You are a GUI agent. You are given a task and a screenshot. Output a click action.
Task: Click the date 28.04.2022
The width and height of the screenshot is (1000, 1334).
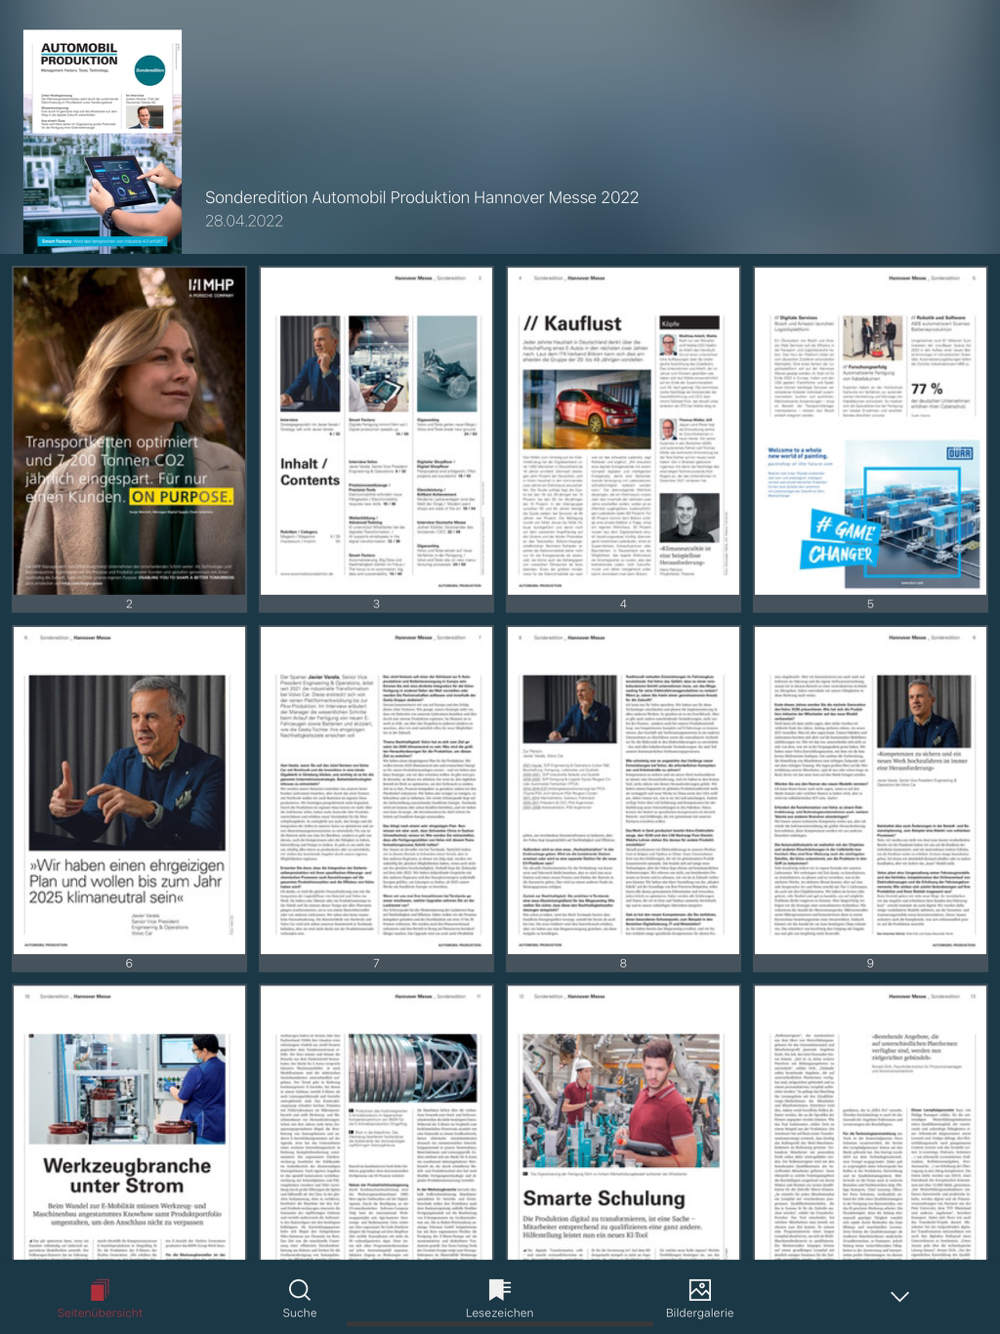(244, 221)
